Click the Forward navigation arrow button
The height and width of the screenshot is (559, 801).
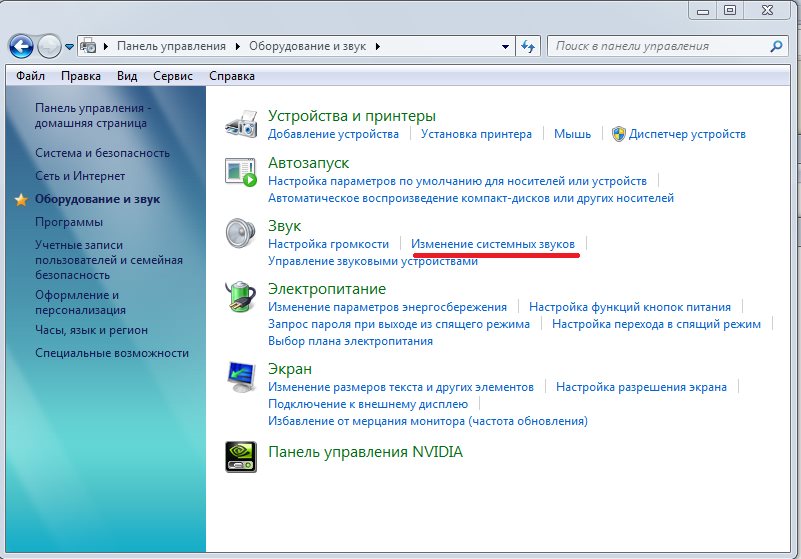pyautogui.click(x=50, y=46)
